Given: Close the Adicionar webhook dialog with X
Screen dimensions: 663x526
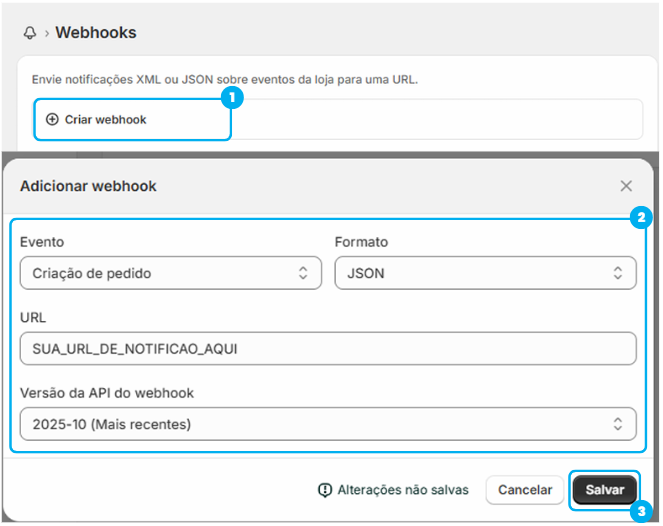Looking at the screenshot, I should [626, 186].
